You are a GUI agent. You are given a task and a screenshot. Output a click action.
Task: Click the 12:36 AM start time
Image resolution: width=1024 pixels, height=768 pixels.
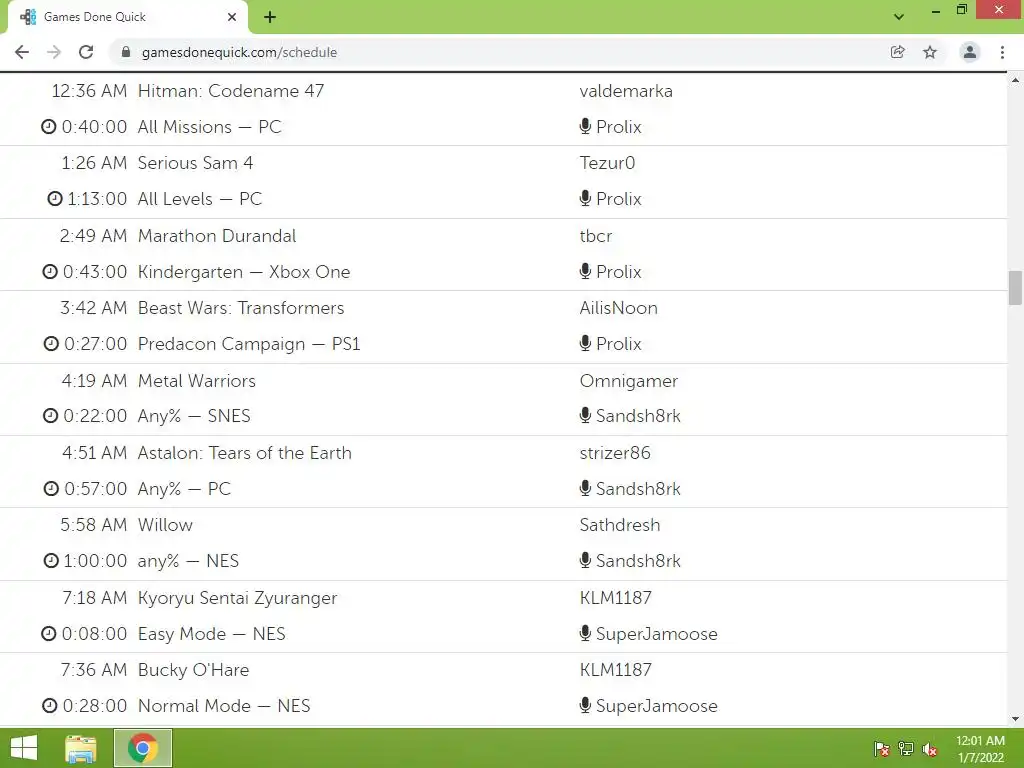click(89, 91)
